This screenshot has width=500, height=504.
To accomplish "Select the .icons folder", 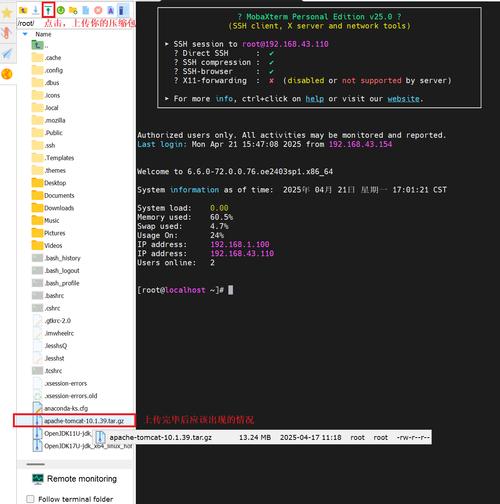I will click(46, 95).
